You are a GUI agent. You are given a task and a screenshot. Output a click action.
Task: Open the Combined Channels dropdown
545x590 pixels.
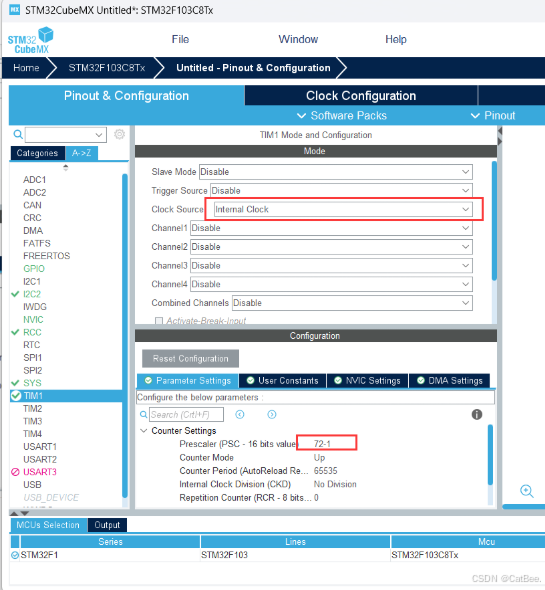click(x=352, y=303)
